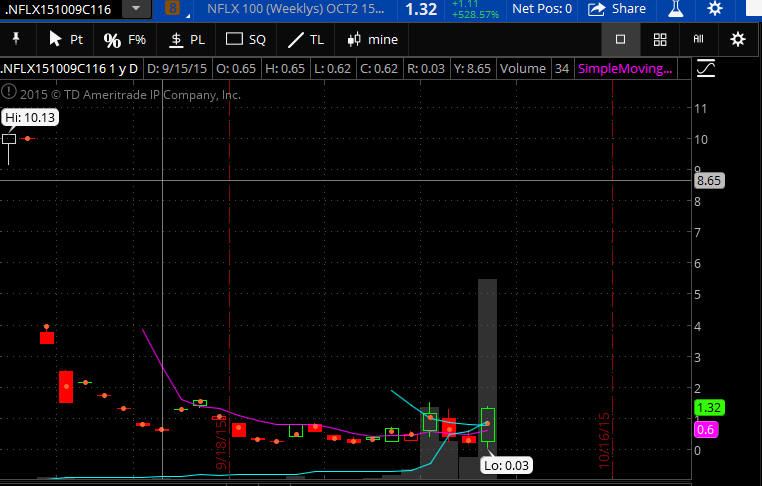
Task: Click the Share button
Action: (617, 9)
